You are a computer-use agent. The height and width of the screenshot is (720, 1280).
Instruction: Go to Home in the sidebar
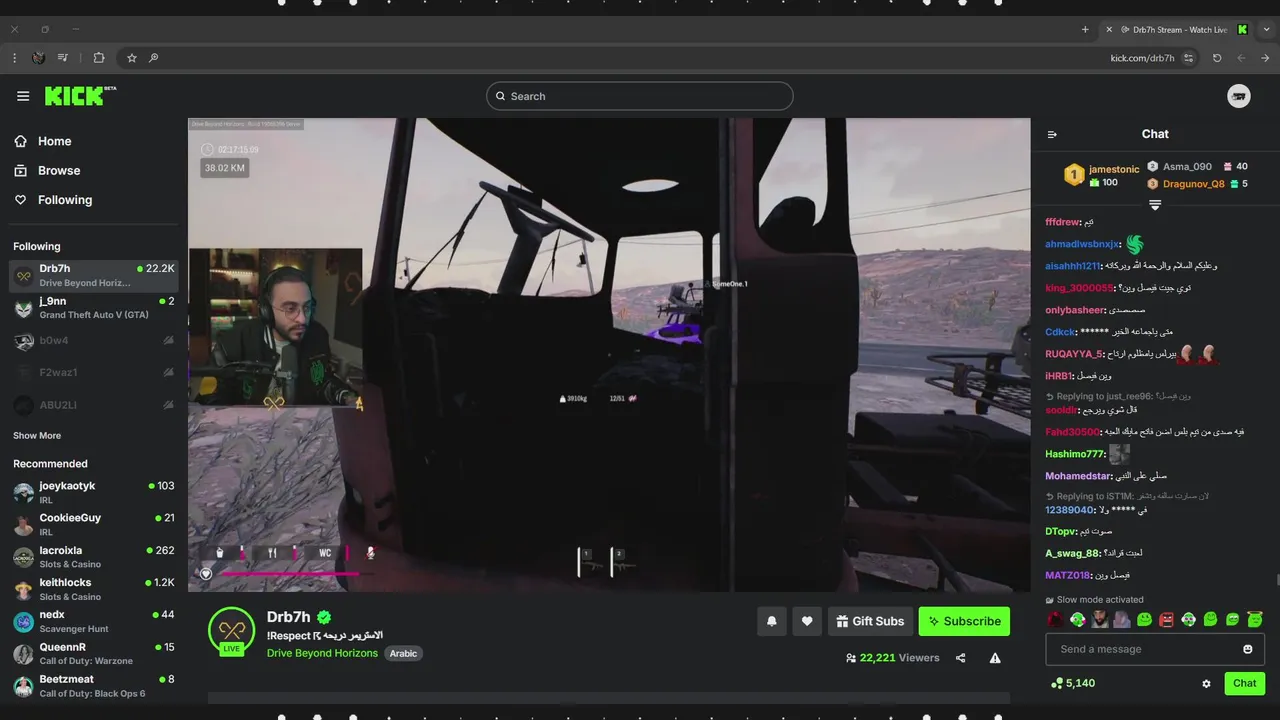pos(43,141)
